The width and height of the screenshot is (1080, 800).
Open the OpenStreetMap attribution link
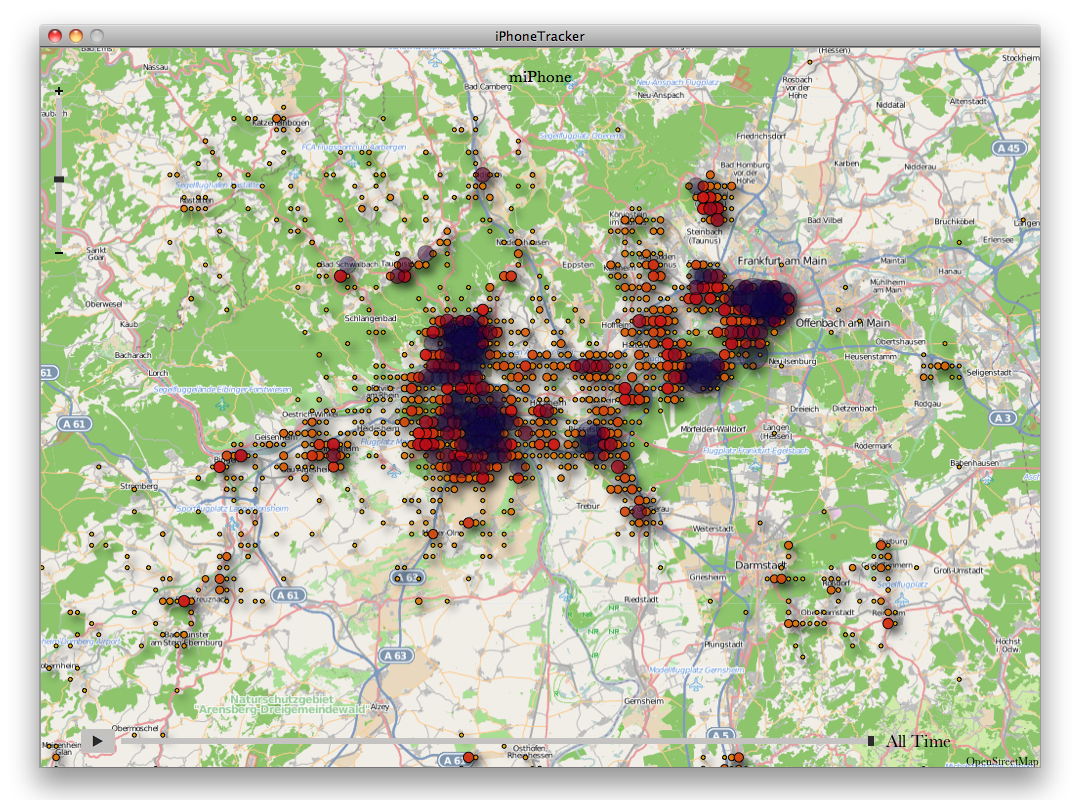[1001, 762]
